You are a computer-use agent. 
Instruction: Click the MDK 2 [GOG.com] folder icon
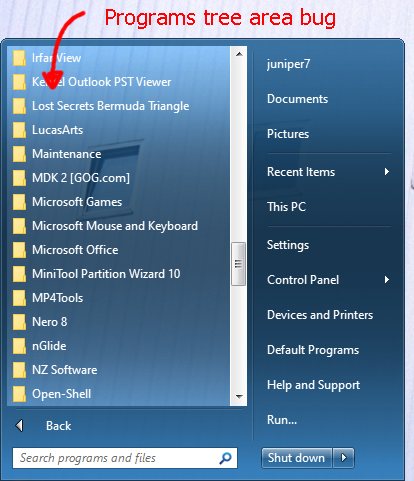(19, 178)
